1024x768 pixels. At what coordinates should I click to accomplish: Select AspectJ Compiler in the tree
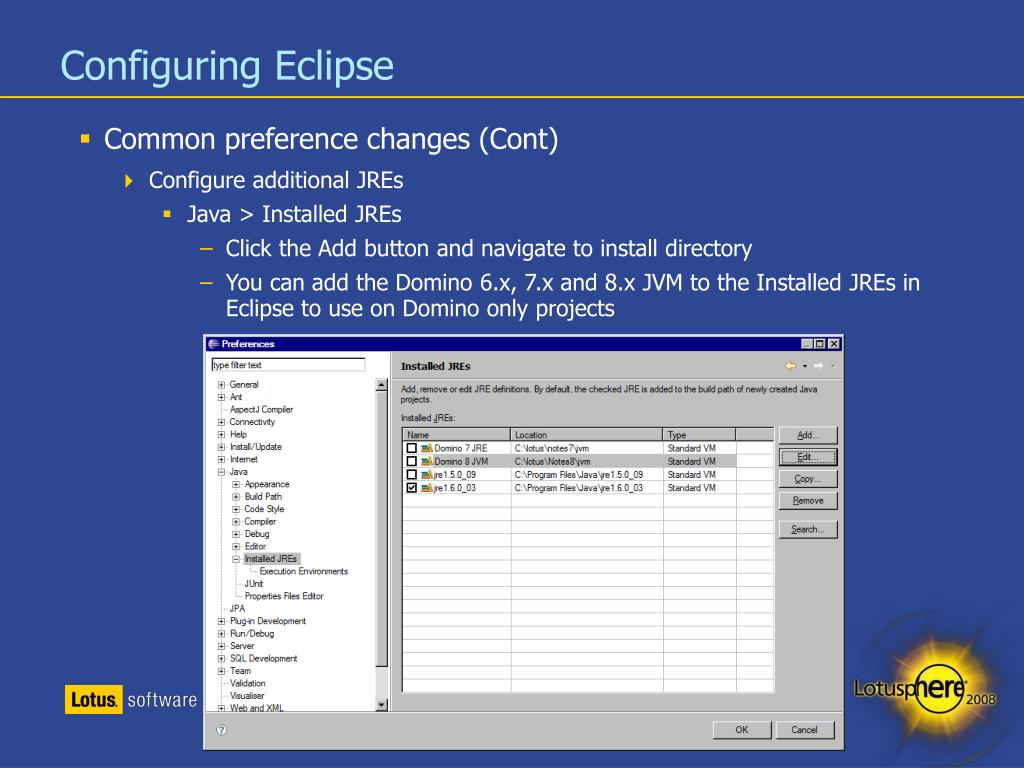click(261, 409)
